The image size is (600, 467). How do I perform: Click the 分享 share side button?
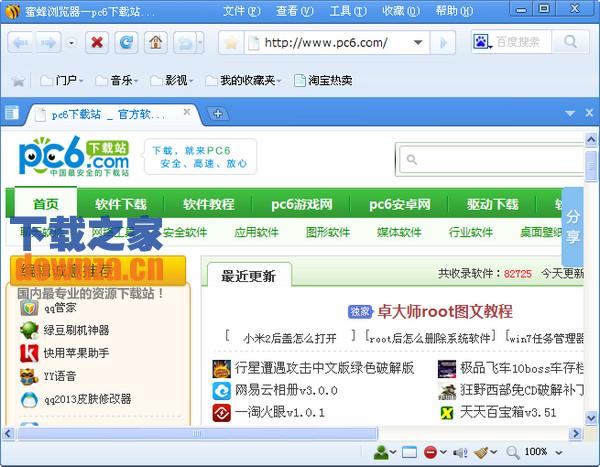tap(572, 227)
